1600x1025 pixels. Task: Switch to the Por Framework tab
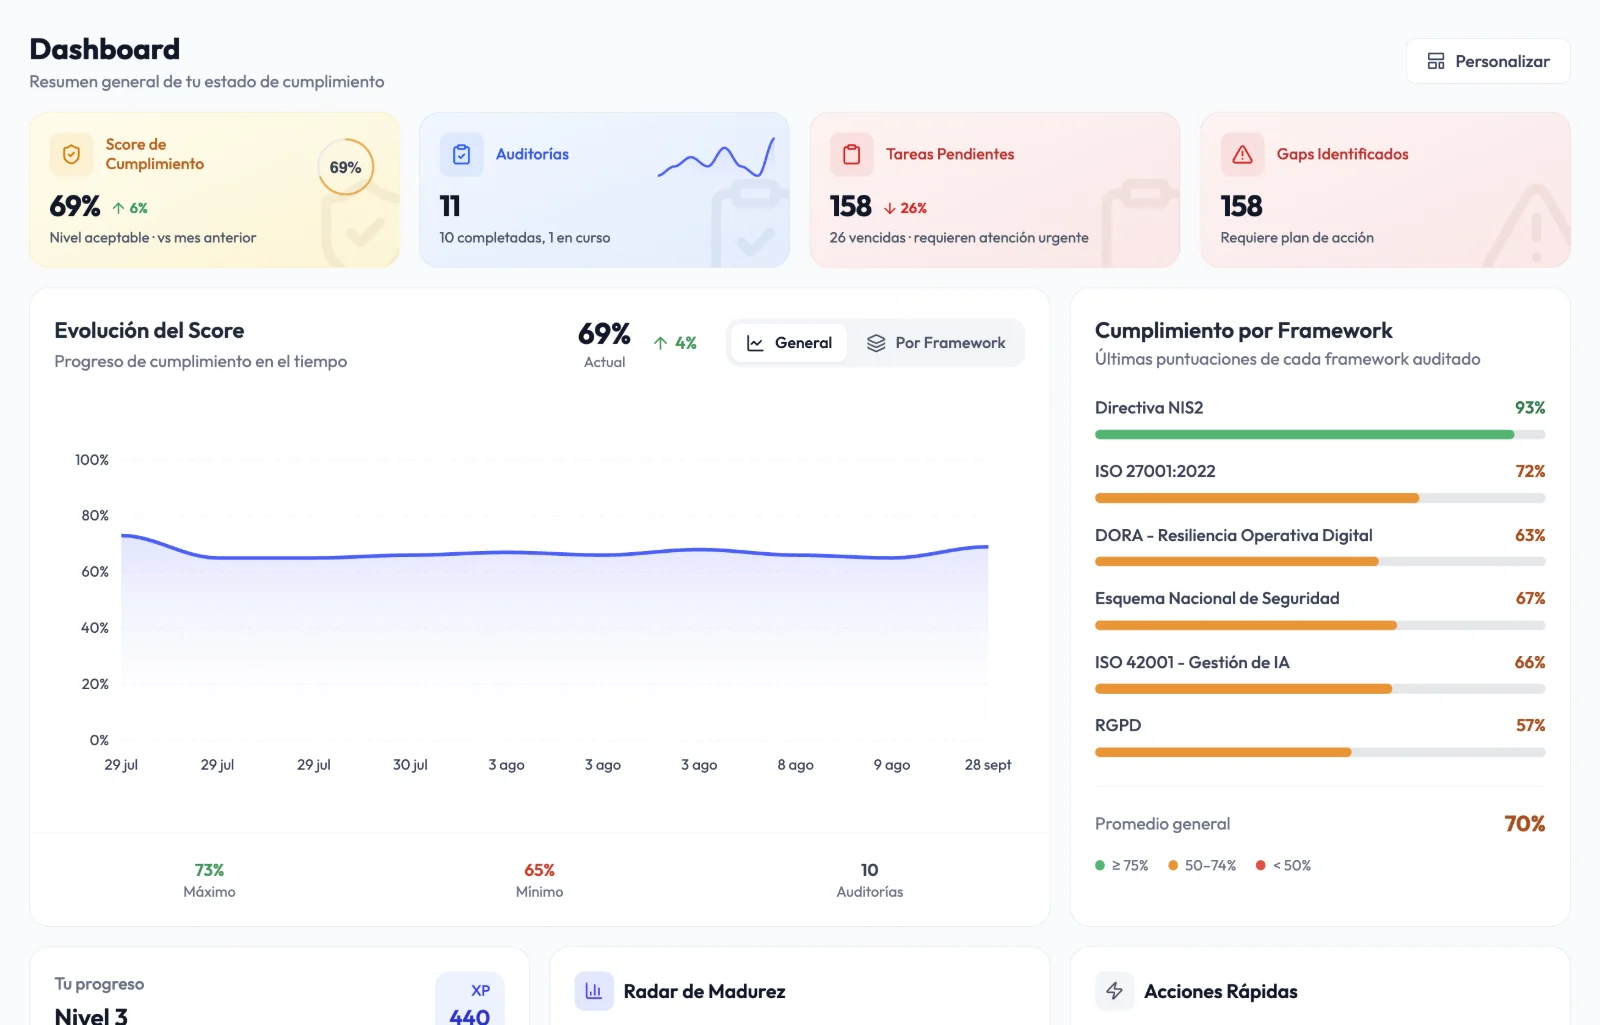point(936,343)
